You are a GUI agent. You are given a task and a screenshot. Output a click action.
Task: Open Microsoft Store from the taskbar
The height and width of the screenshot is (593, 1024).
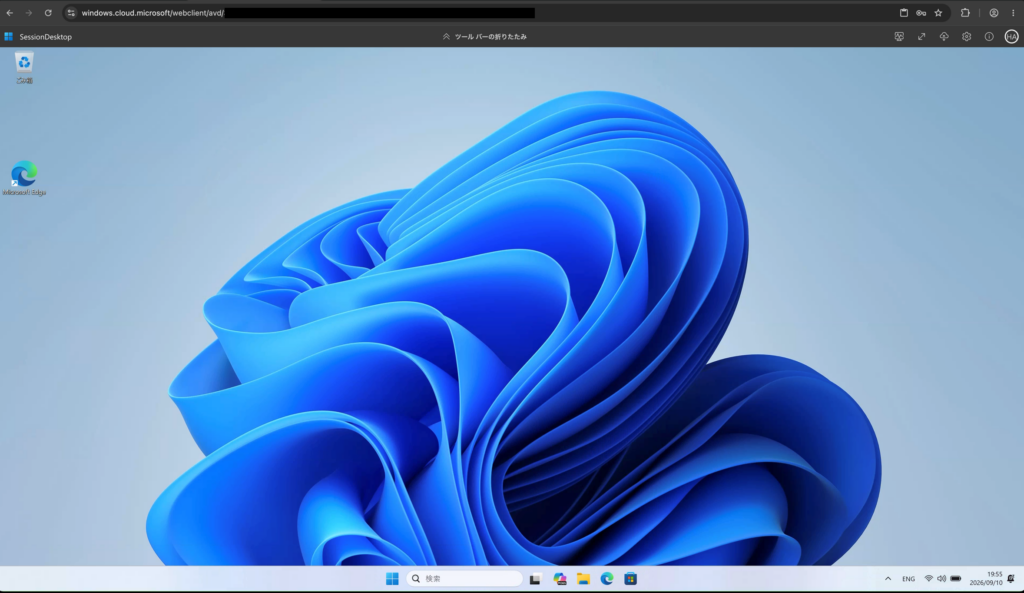pos(630,579)
